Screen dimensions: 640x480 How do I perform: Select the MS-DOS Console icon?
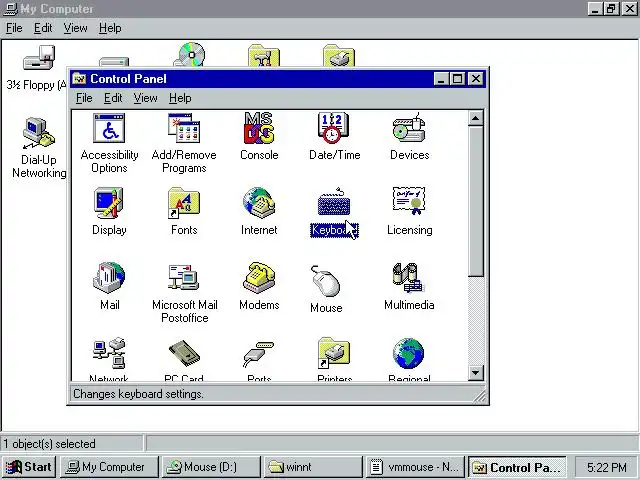point(259,129)
